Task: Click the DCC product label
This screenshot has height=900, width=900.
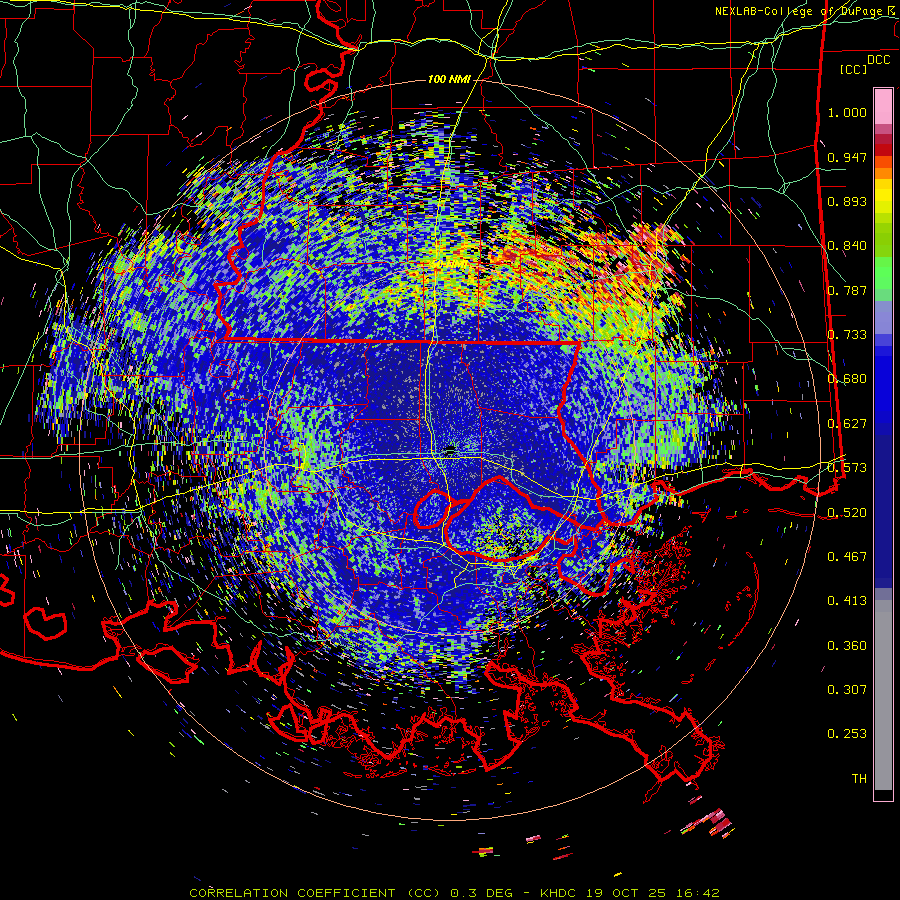Action: pos(878,60)
